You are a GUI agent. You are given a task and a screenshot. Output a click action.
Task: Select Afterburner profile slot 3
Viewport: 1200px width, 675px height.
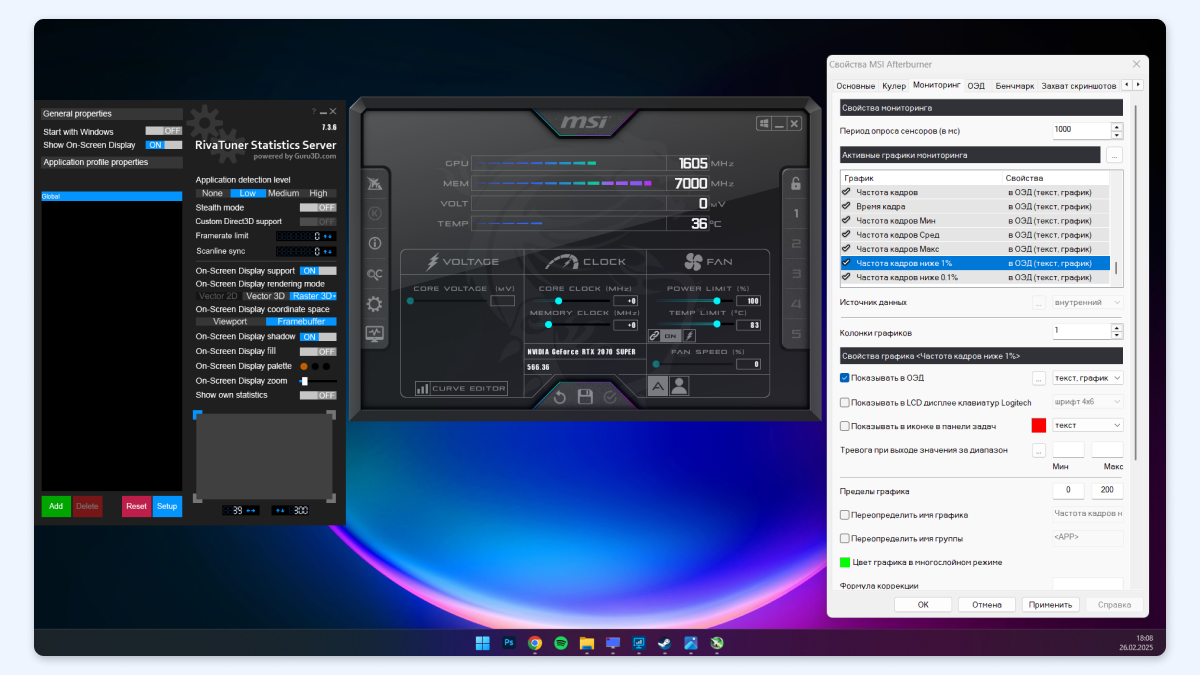(796, 273)
